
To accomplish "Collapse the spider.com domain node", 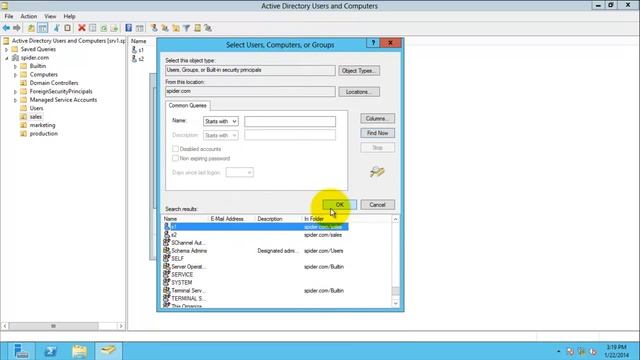I will (x=7, y=58).
